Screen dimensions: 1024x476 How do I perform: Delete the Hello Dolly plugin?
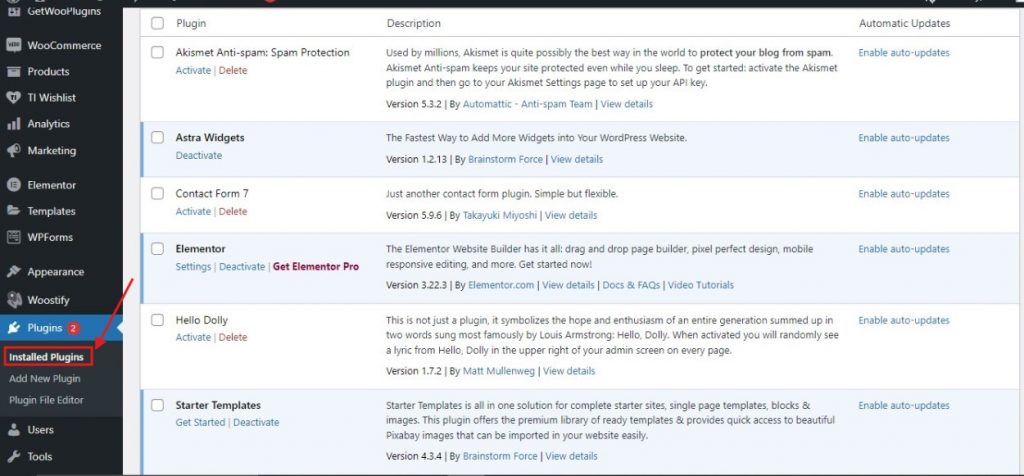click(x=233, y=338)
